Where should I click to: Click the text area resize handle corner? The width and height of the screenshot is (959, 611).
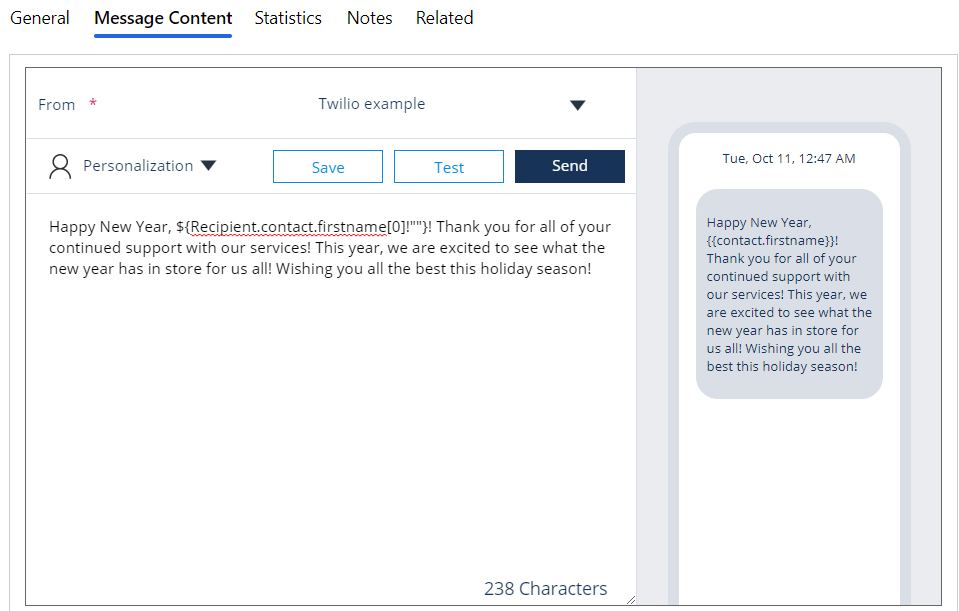[x=631, y=600]
